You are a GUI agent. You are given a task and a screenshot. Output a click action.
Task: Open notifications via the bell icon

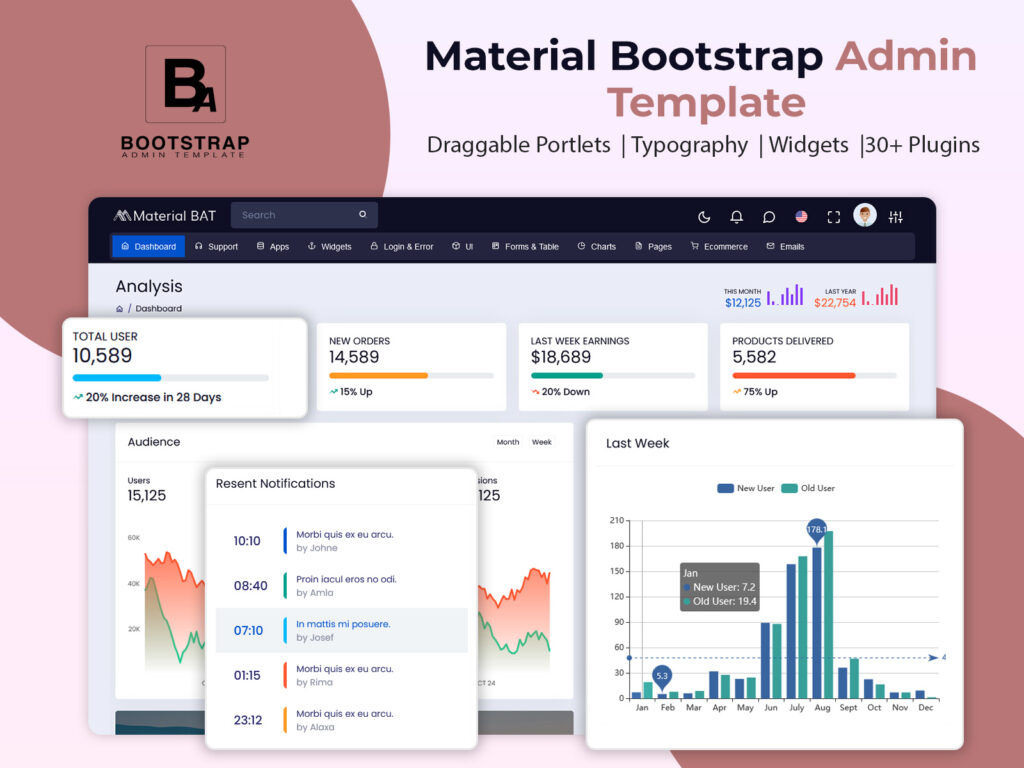(x=737, y=216)
